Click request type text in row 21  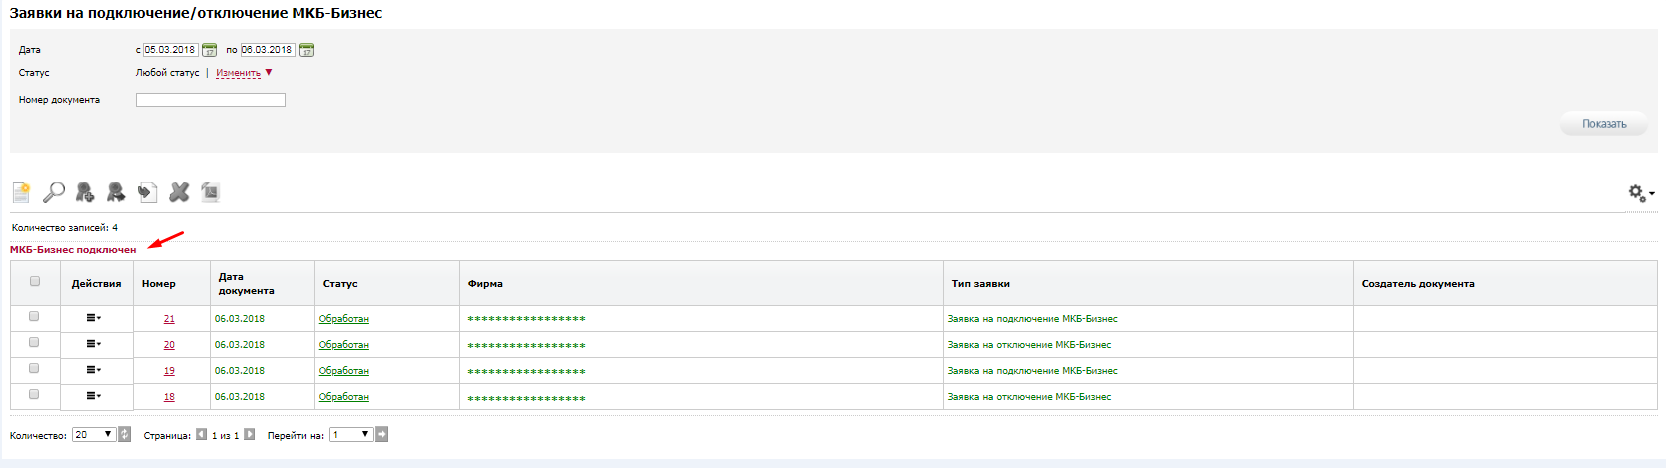[x=1032, y=319]
